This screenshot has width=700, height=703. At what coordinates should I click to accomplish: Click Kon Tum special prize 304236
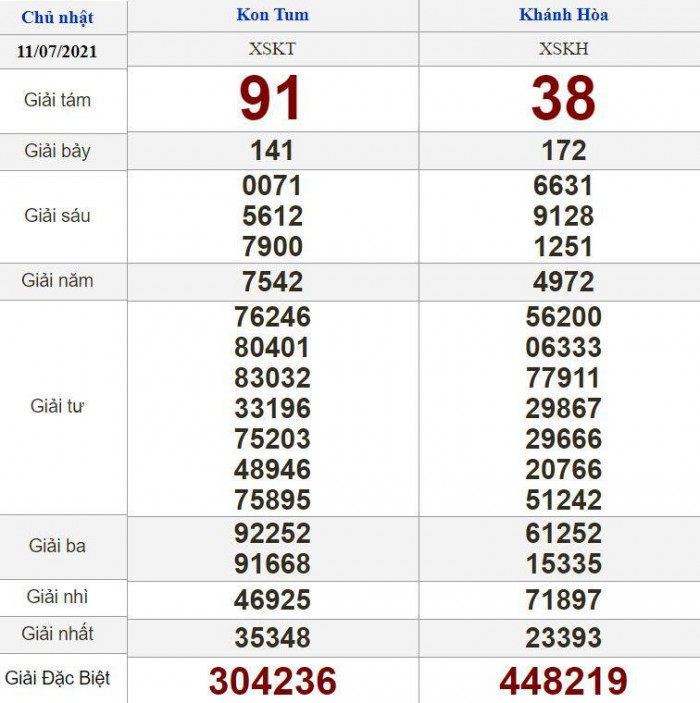point(272,681)
